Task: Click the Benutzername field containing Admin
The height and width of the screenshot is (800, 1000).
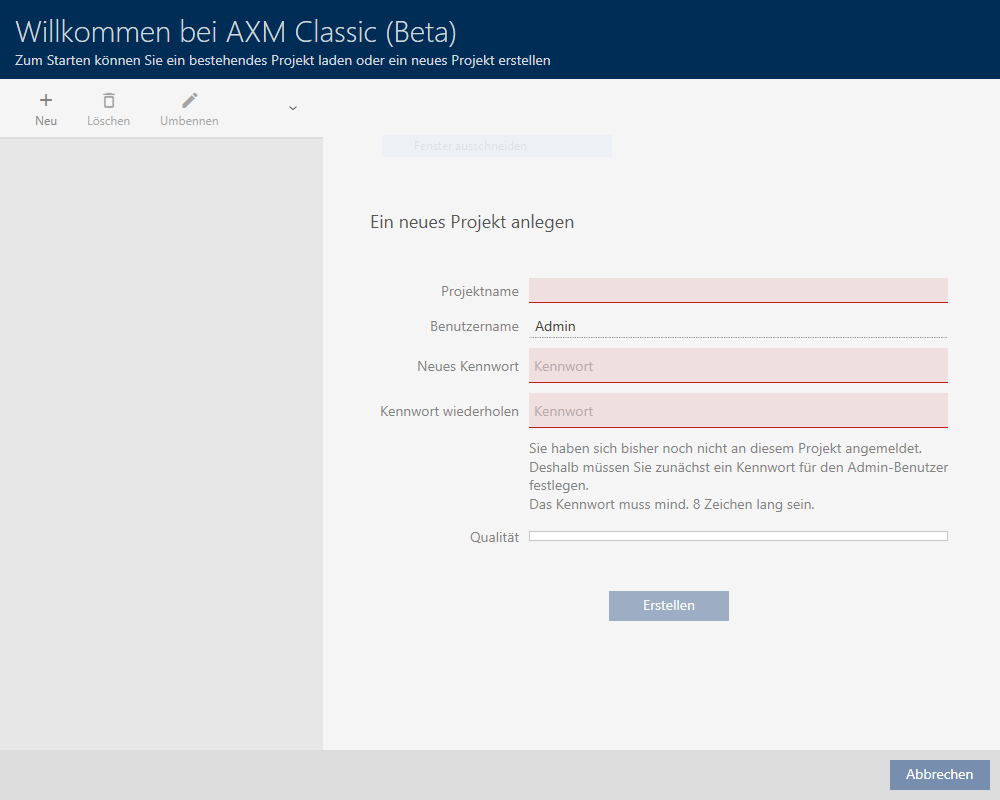Action: pyautogui.click(x=738, y=326)
